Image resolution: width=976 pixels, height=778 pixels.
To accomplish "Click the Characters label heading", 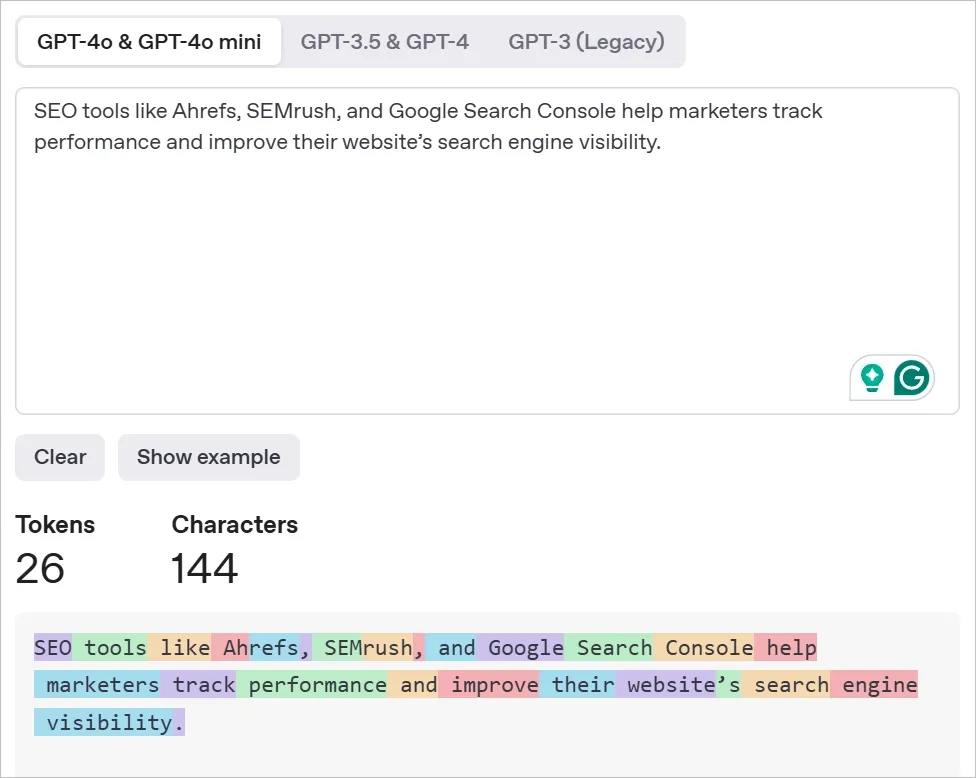I will pyautogui.click(x=234, y=525).
